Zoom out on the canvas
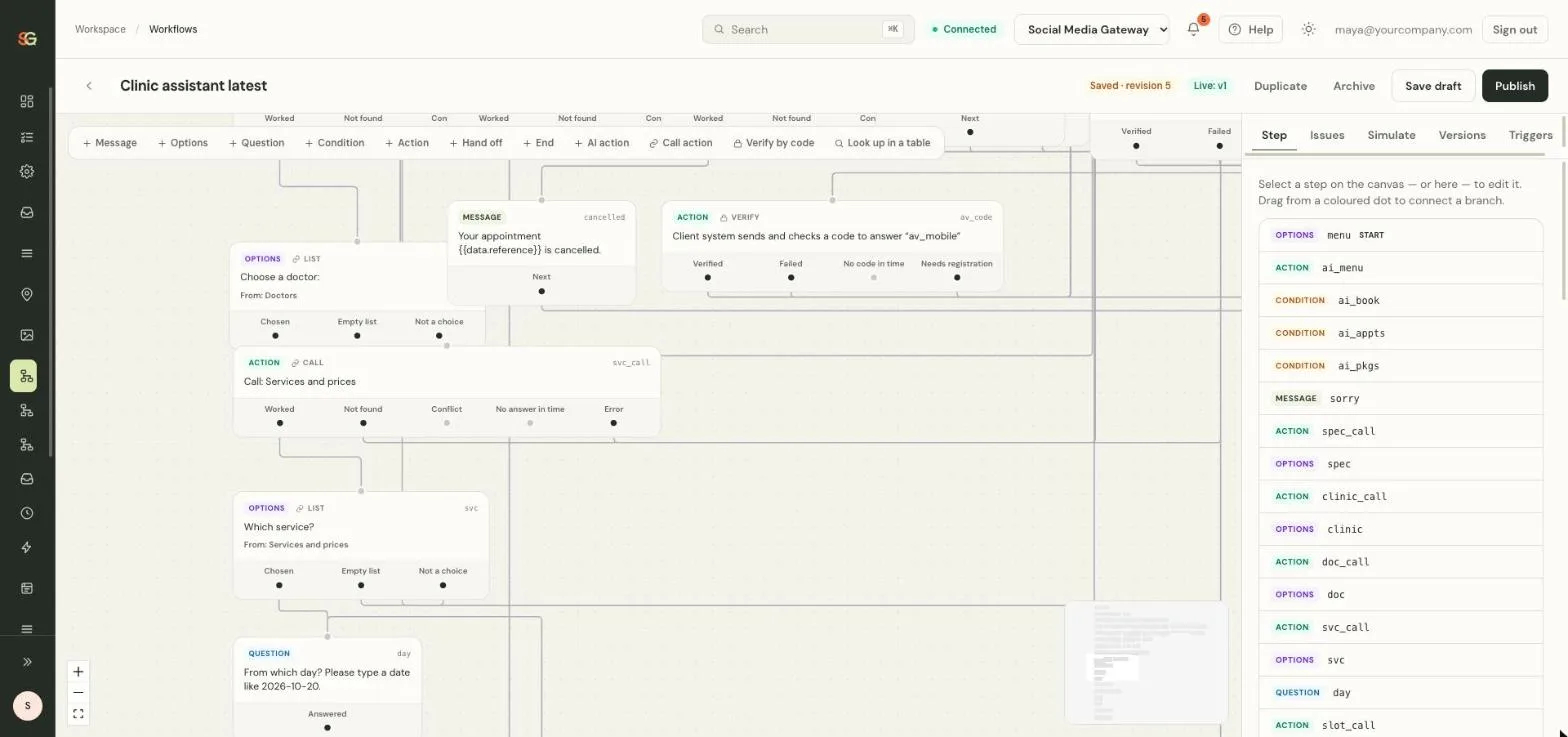 pyautogui.click(x=78, y=693)
